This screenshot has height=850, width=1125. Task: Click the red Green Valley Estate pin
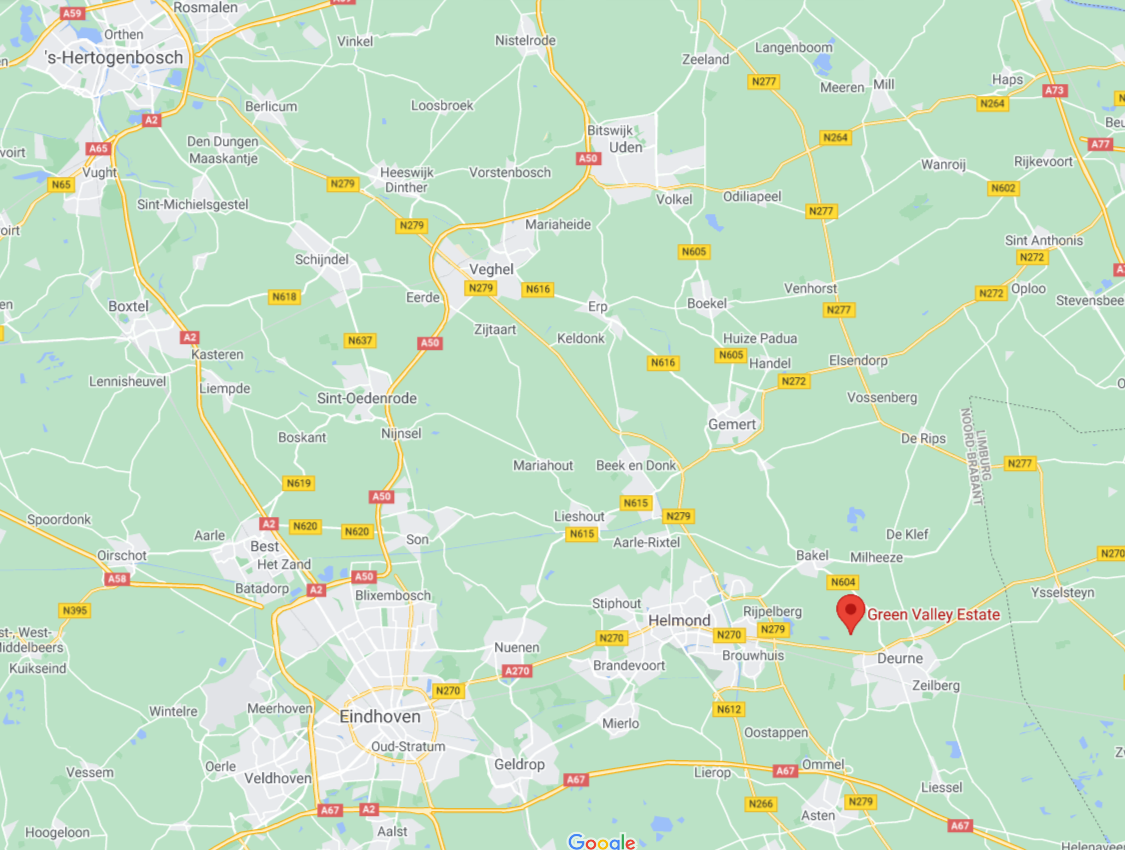(x=851, y=614)
